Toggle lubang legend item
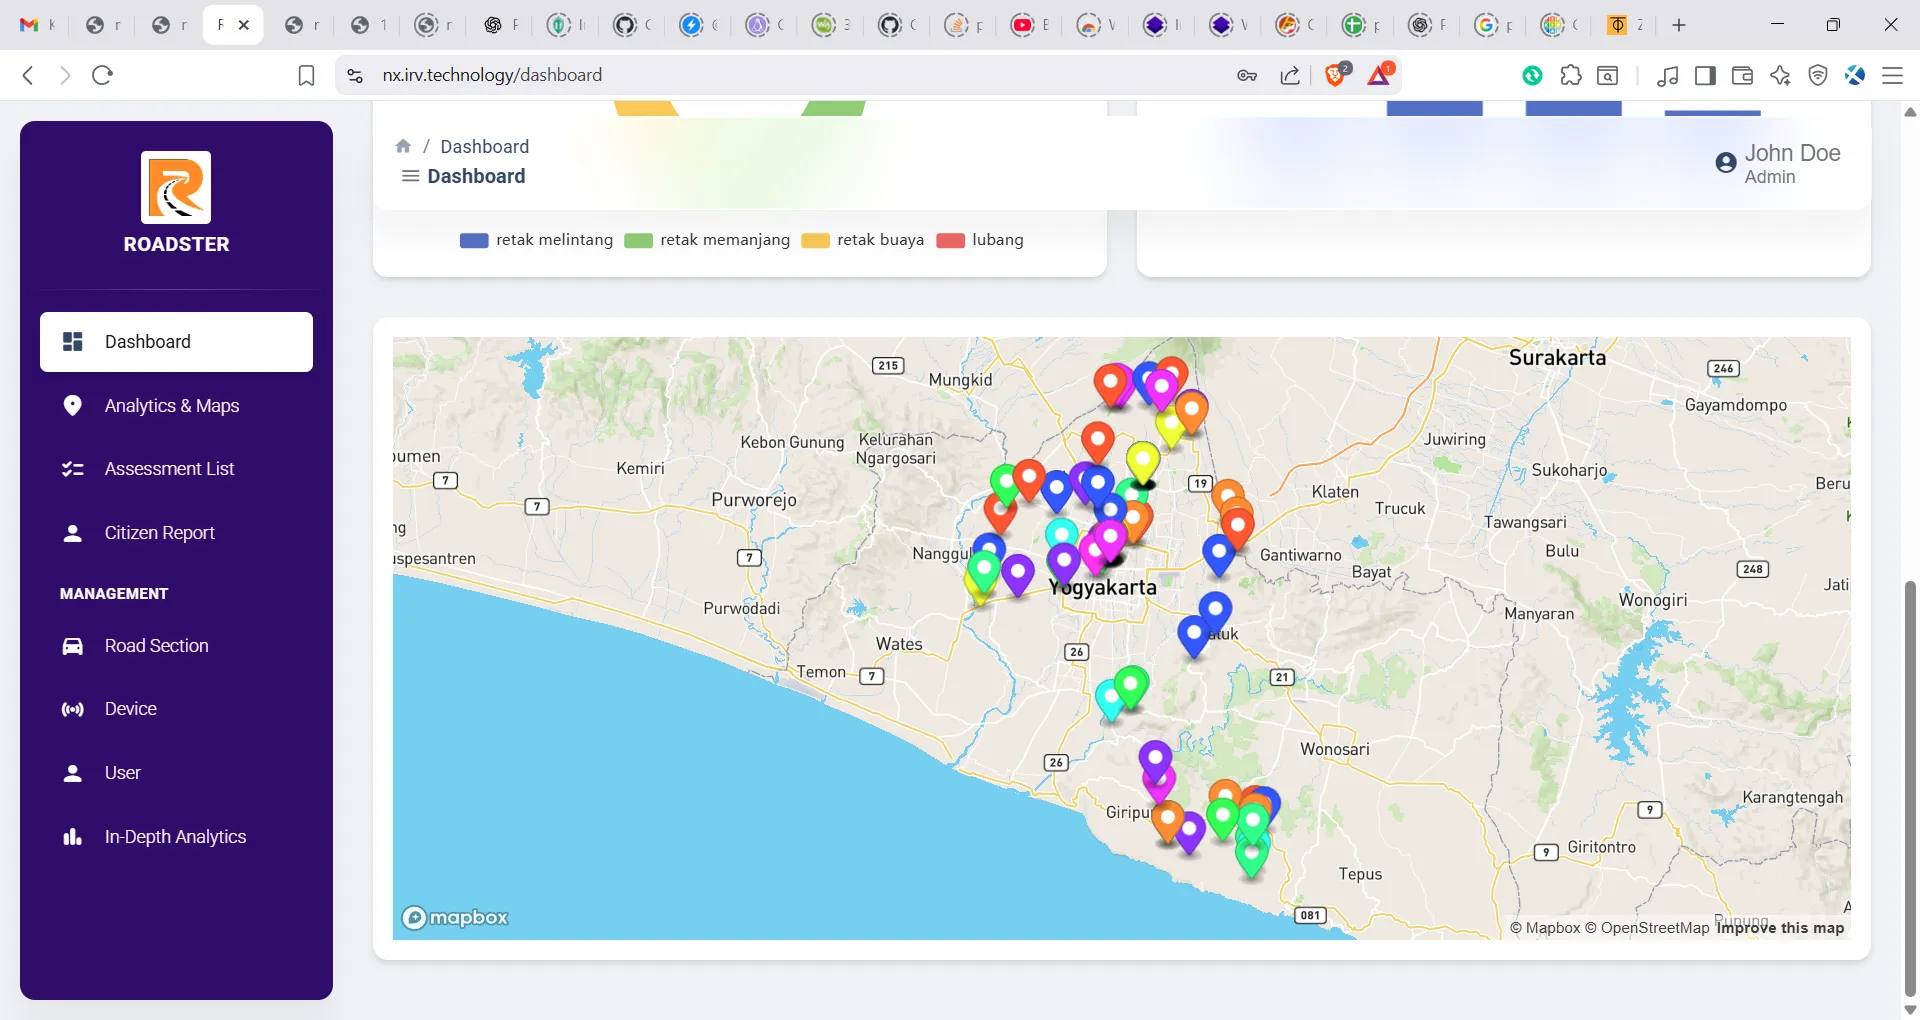Image resolution: width=1920 pixels, height=1020 pixels. coord(980,240)
